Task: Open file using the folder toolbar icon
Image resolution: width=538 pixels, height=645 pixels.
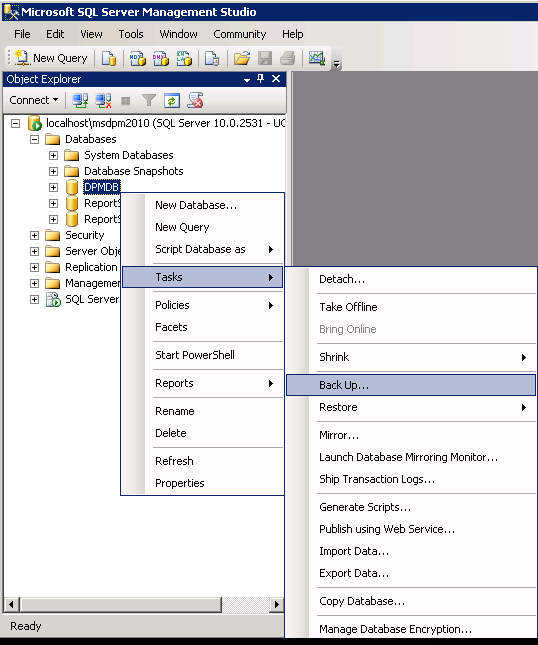Action: coord(242,58)
